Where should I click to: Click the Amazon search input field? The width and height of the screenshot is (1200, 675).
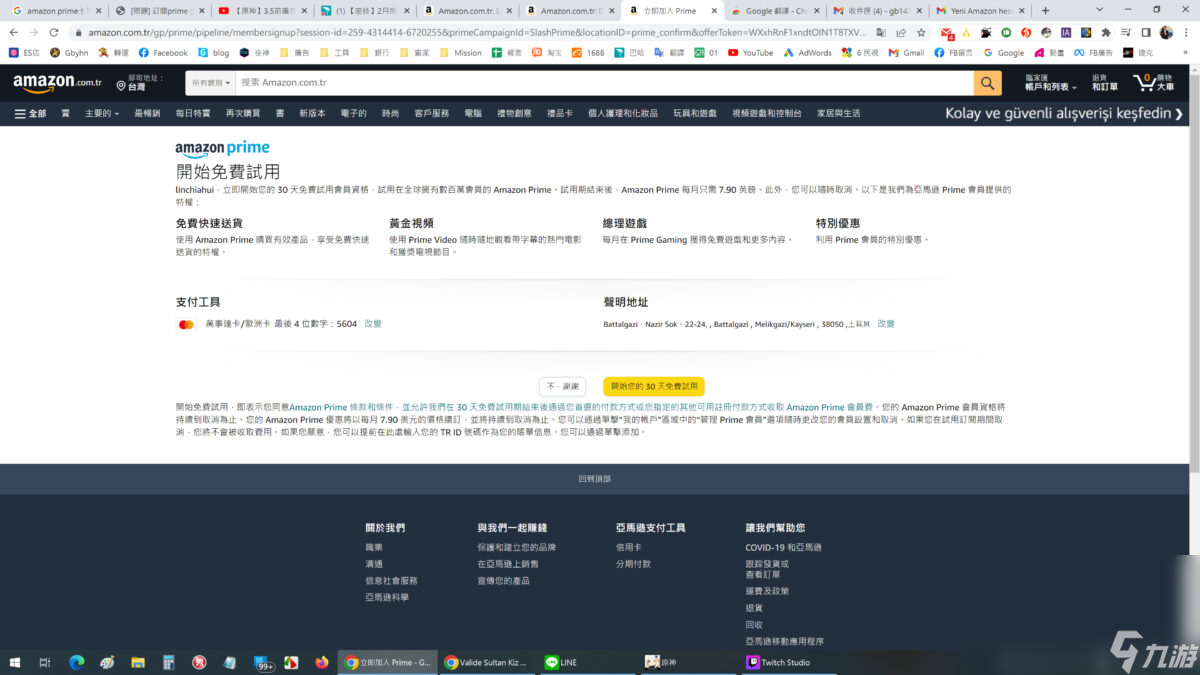coord(605,83)
